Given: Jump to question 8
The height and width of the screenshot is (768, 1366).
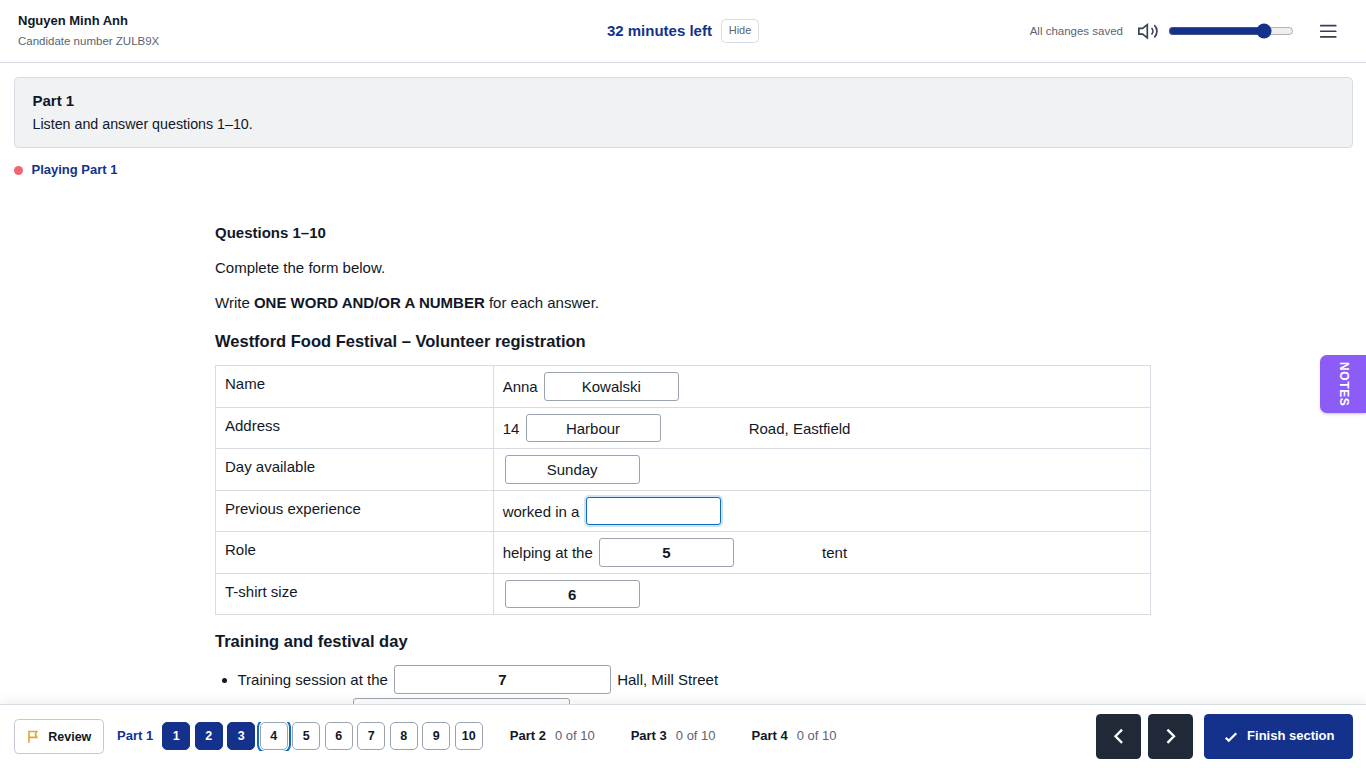Looking at the screenshot, I should click(404, 736).
